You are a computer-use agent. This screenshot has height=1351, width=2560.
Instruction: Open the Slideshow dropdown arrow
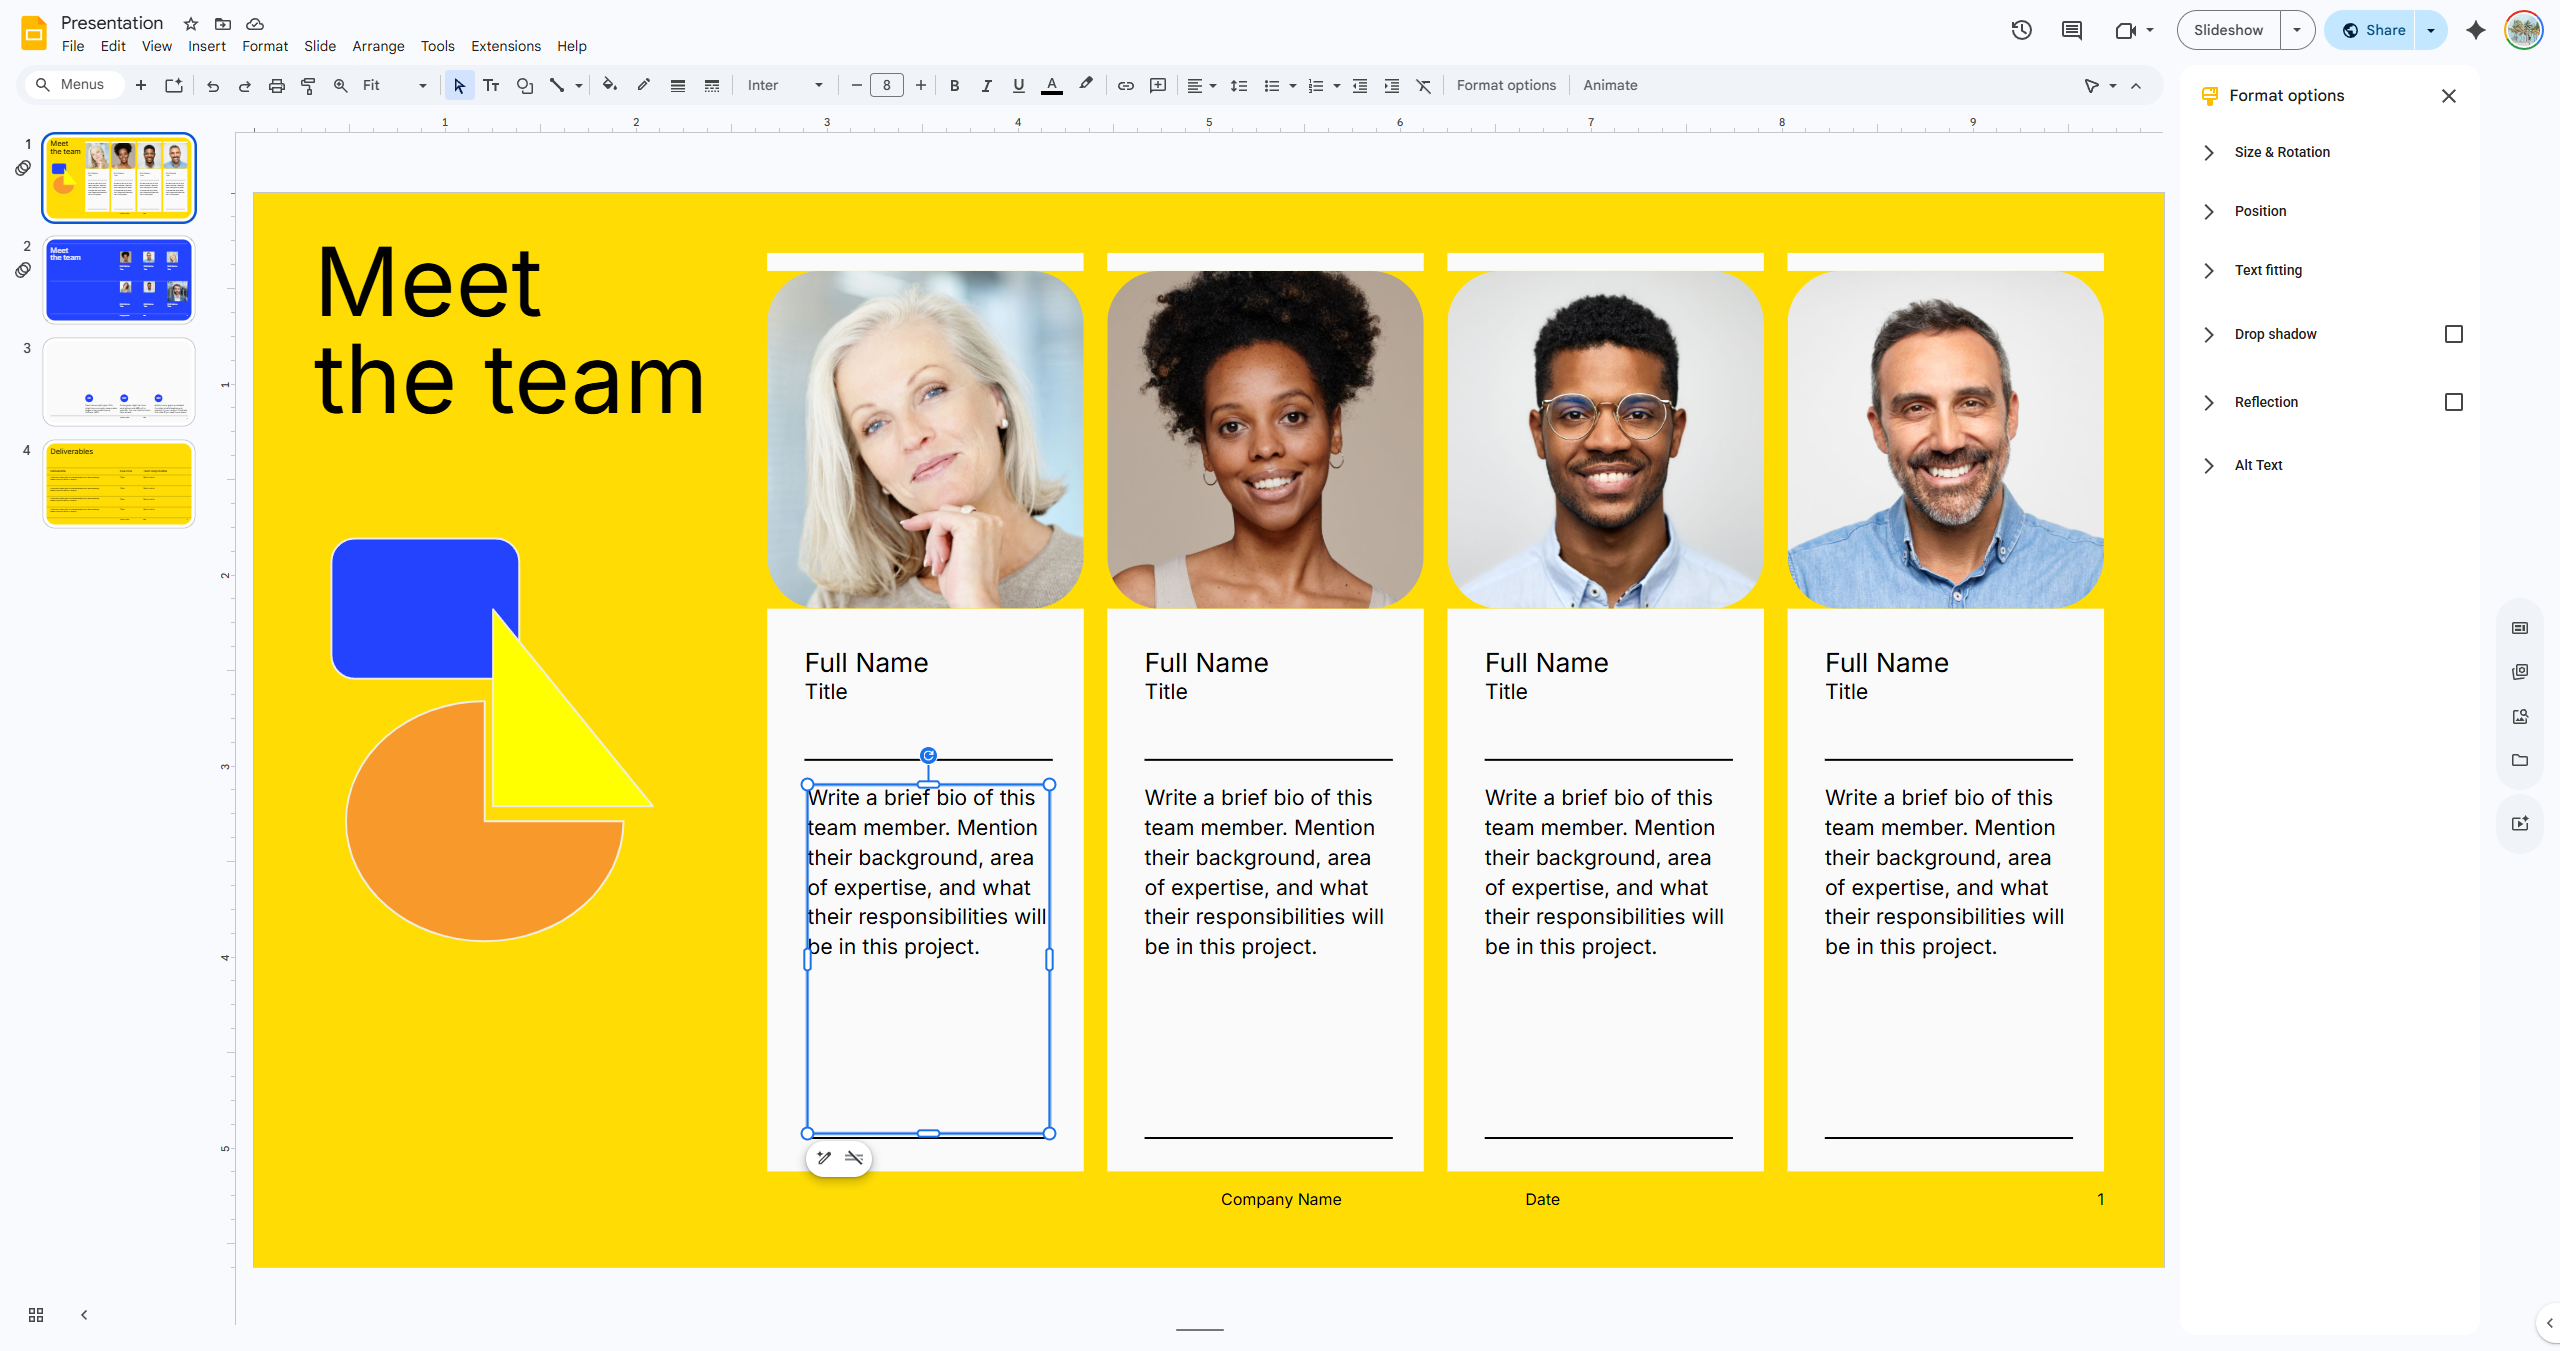tap(2297, 30)
